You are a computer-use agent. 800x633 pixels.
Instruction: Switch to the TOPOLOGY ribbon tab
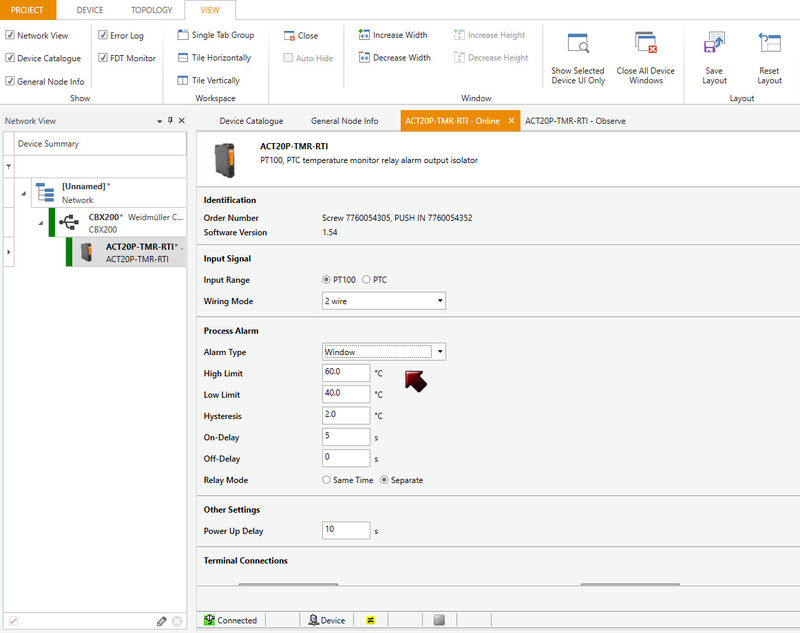click(x=152, y=10)
